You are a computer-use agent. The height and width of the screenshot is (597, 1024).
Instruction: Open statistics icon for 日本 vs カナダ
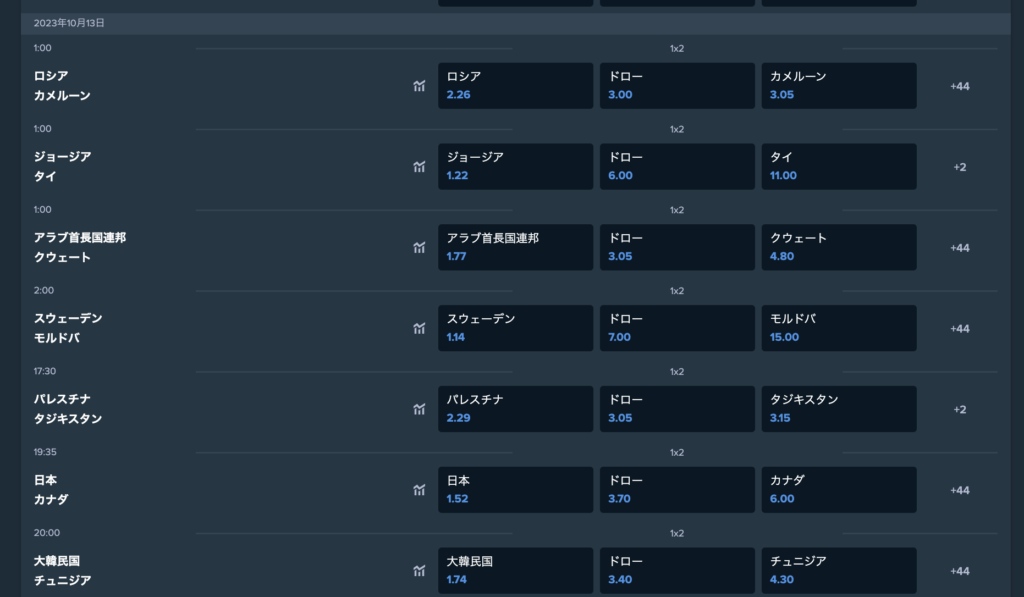click(x=419, y=490)
